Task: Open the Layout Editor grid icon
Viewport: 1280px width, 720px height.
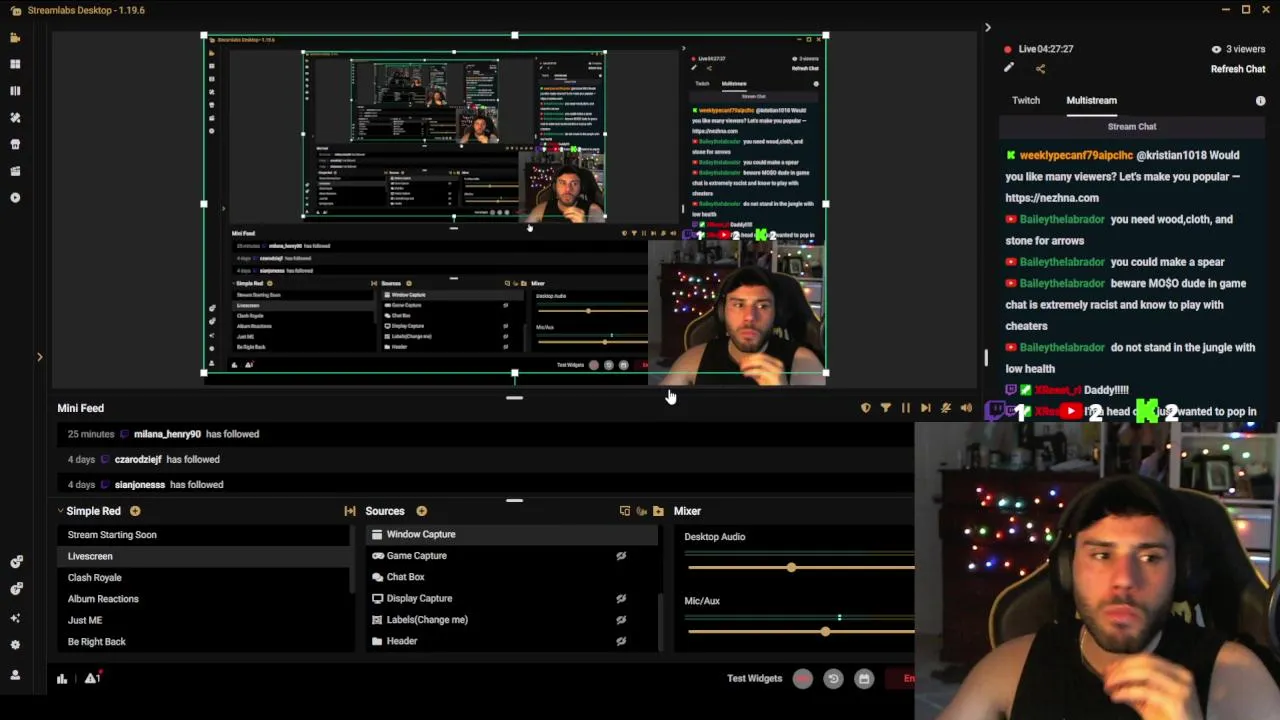Action: click(x=15, y=64)
